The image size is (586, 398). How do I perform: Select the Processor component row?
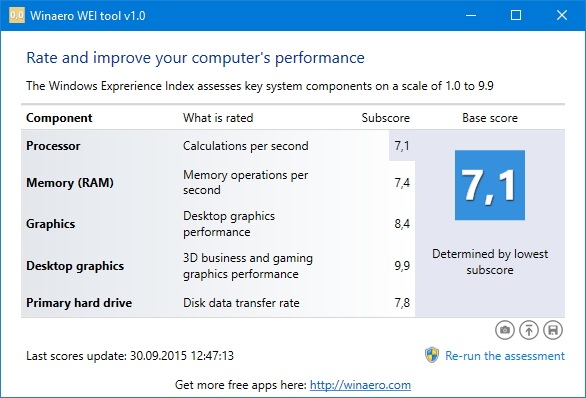[218, 146]
